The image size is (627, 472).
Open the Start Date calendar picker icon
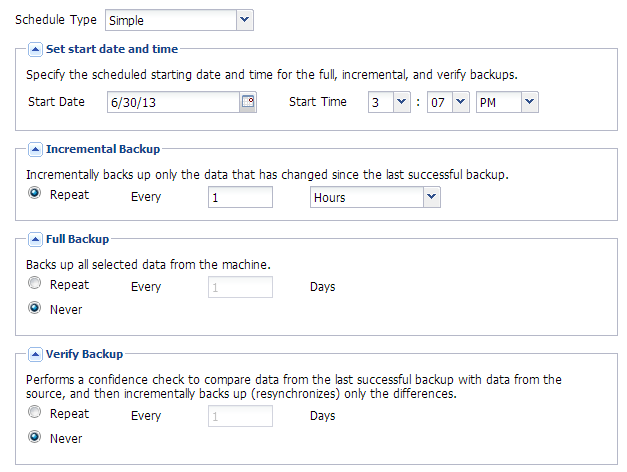248,102
